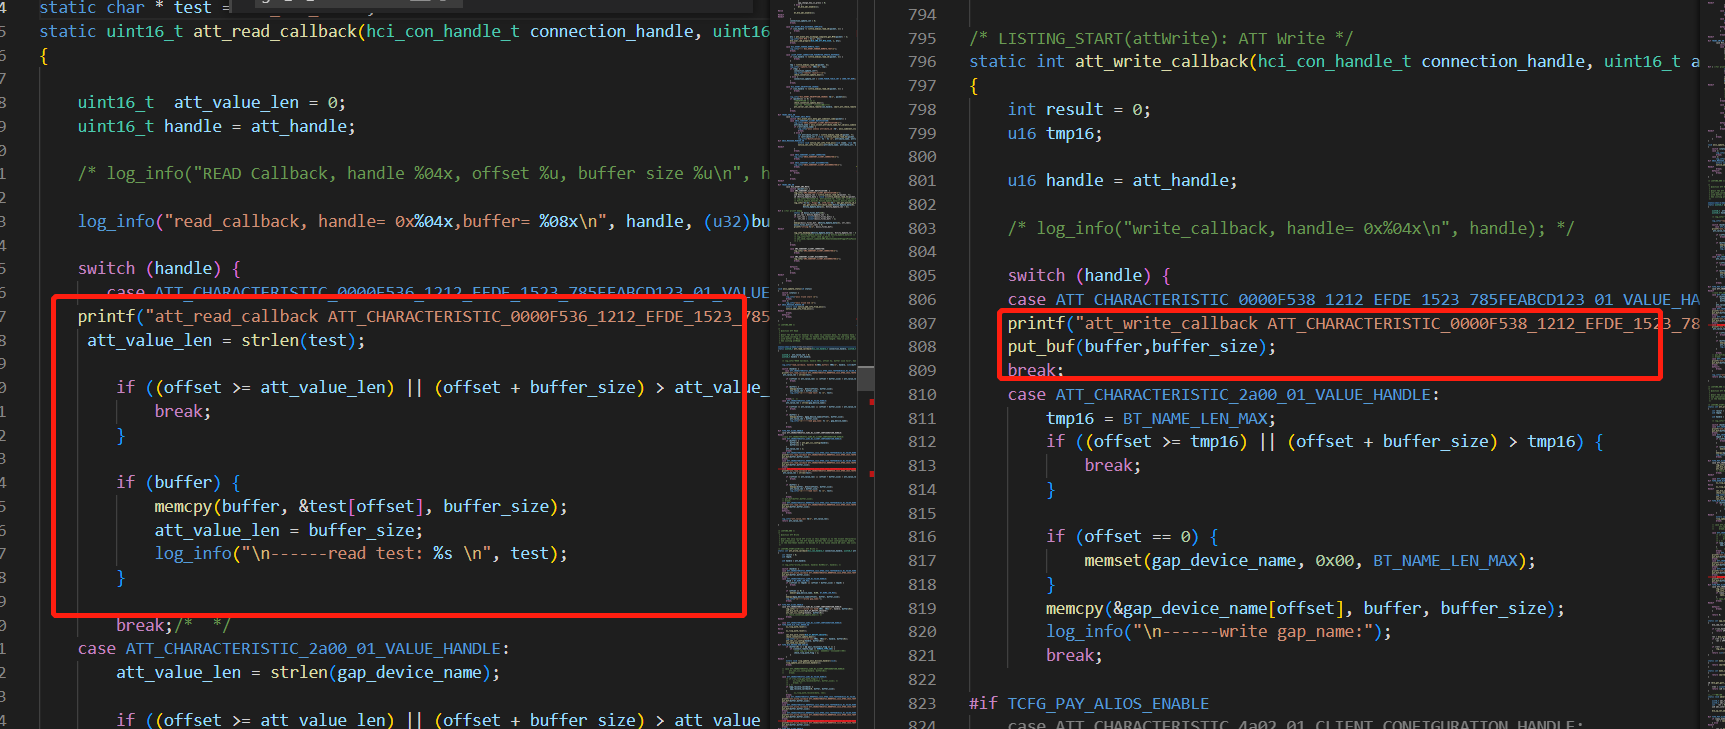1725x729 pixels.
Task: Click TCFG_PAY_ALIOS_ENABLE on line 823
Action: [1108, 703]
